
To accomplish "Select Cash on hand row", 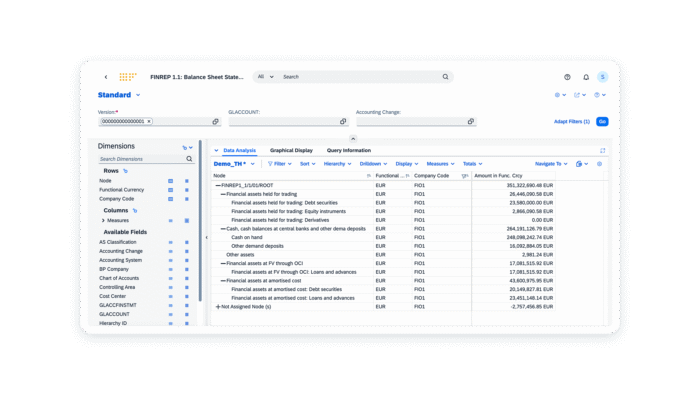I will (x=383, y=237).
